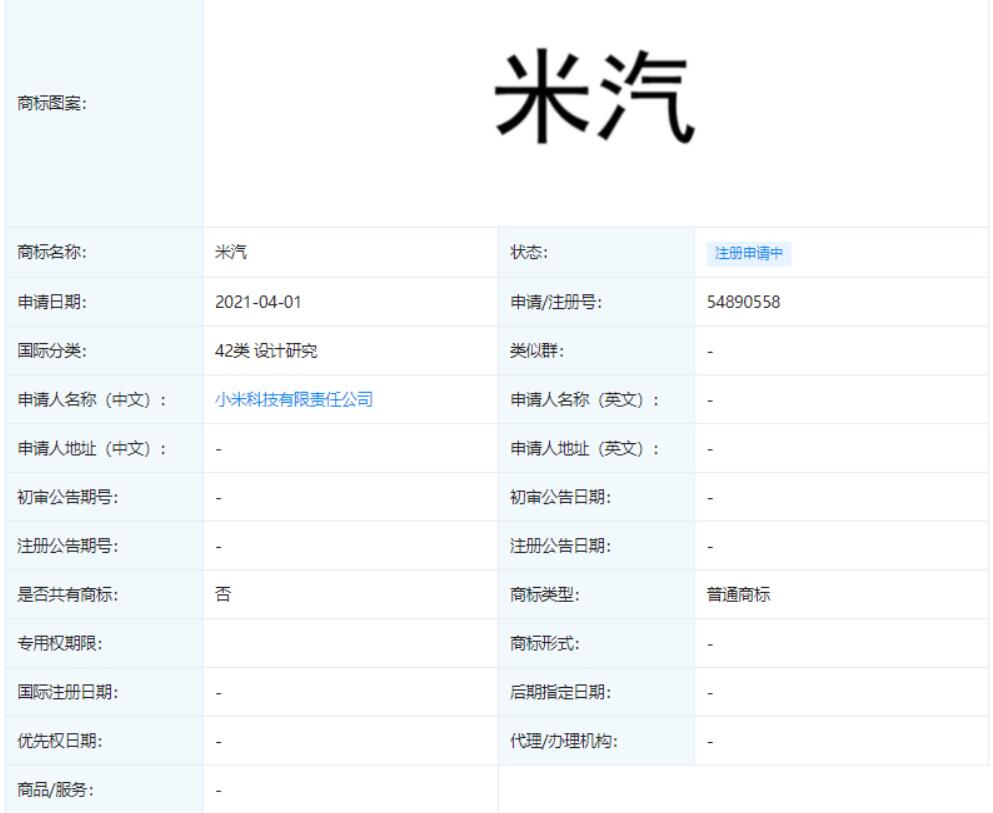Click the 国际注册日期 label
The image size is (993, 813).
[68, 692]
